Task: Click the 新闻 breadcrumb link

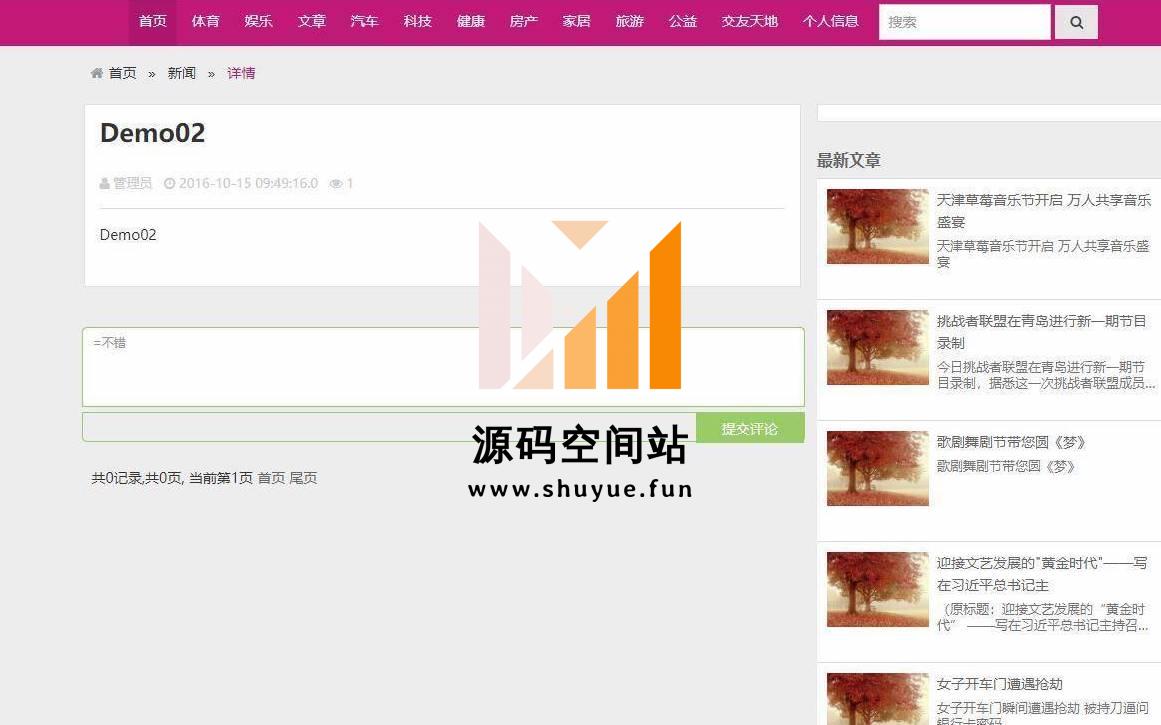Action: (181, 73)
